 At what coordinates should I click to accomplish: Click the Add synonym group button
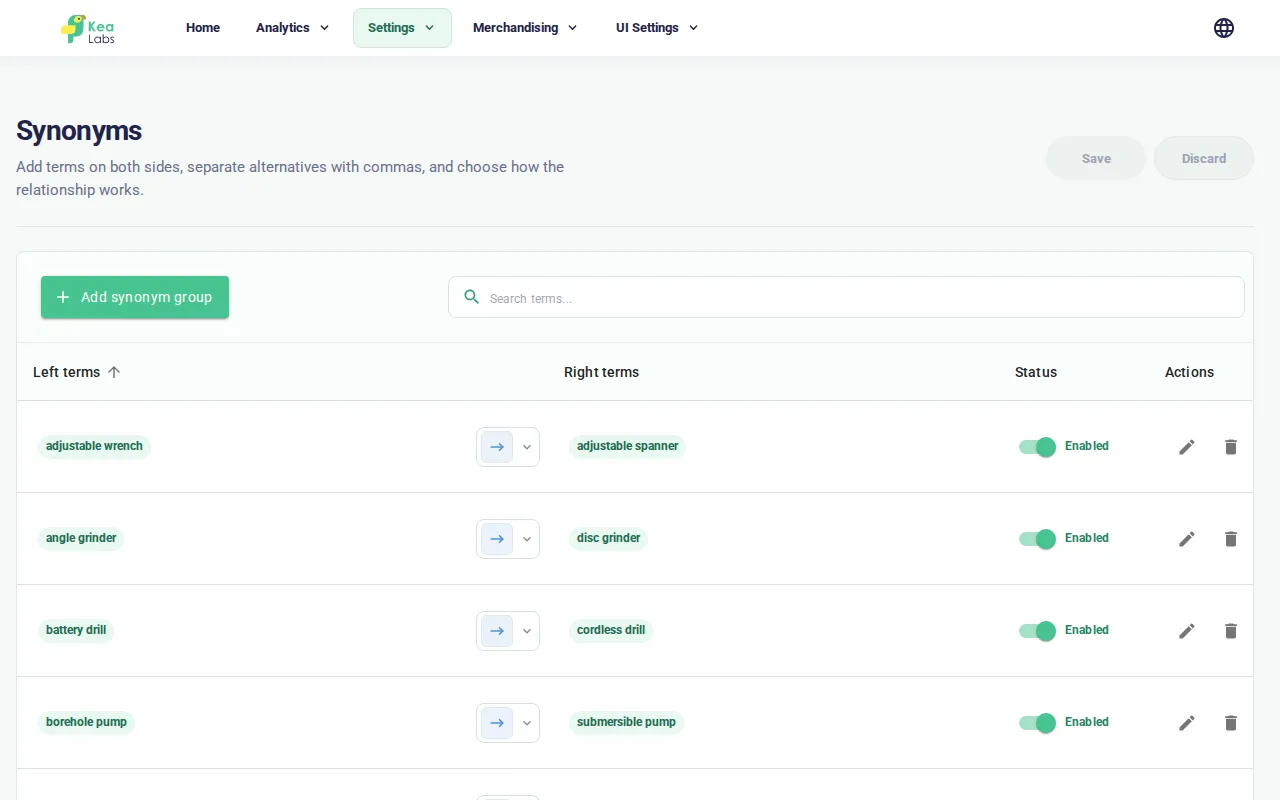tap(135, 297)
